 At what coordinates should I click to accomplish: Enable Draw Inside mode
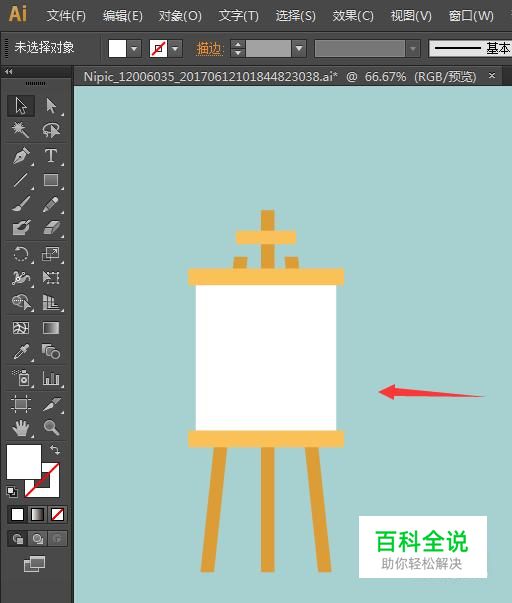pos(57,539)
